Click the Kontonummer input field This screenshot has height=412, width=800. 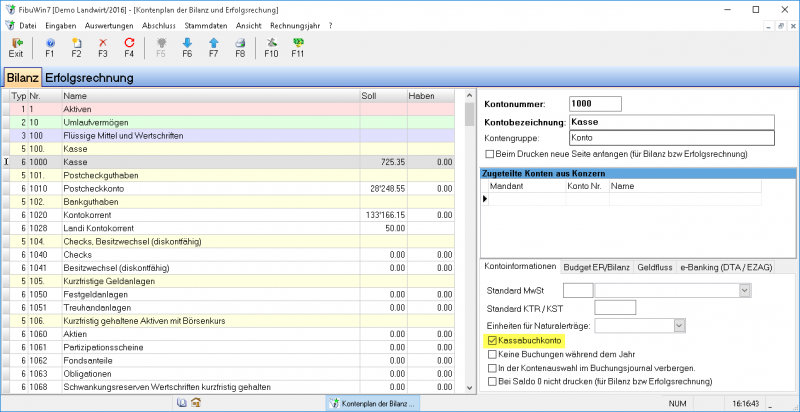click(x=595, y=104)
